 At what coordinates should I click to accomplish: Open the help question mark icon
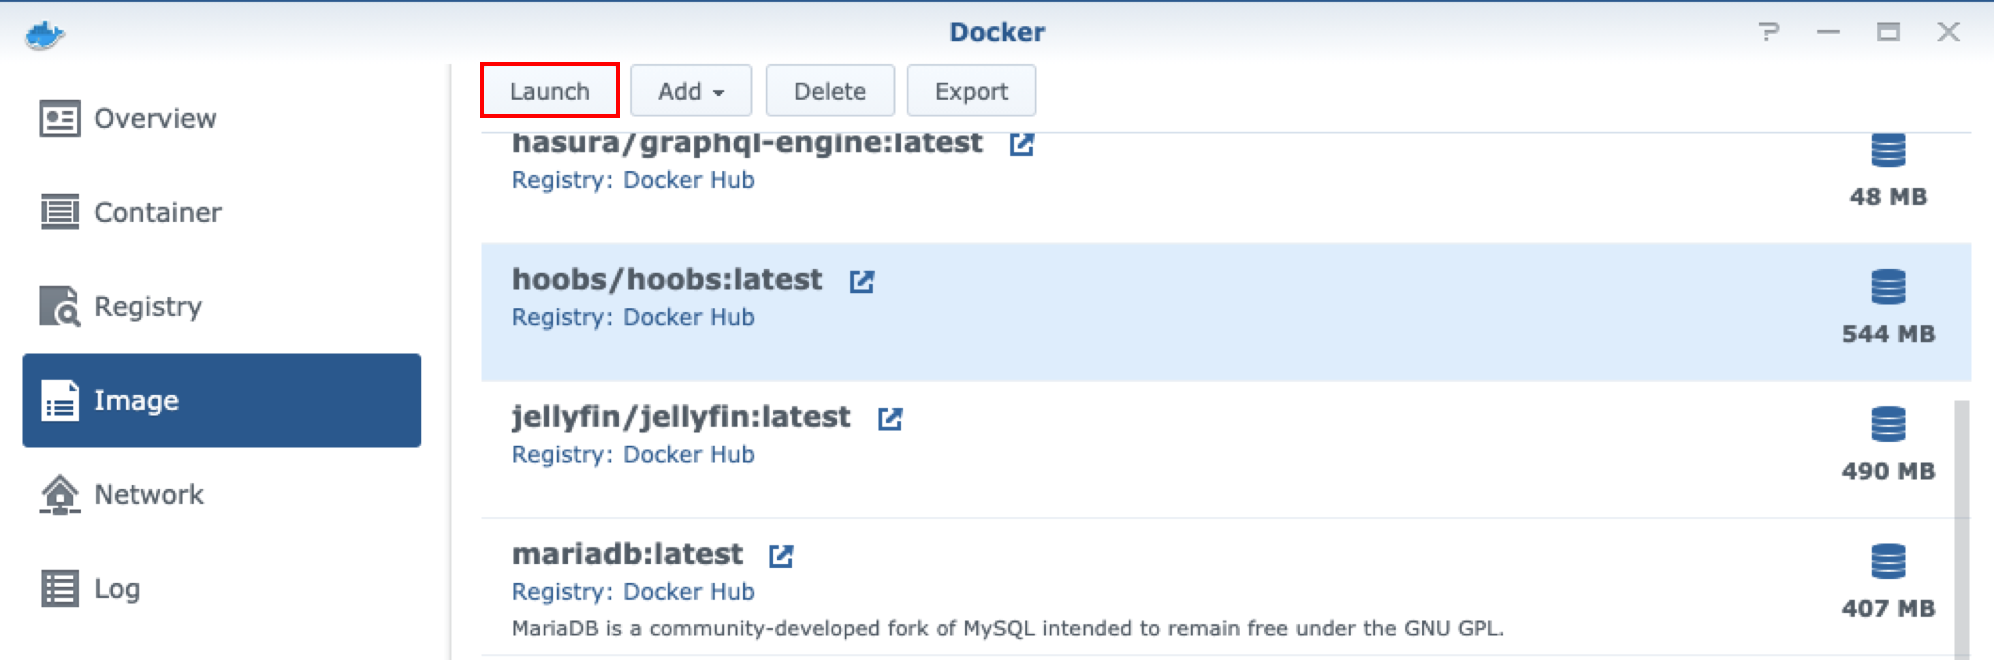pyautogui.click(x=1769, y=32)
